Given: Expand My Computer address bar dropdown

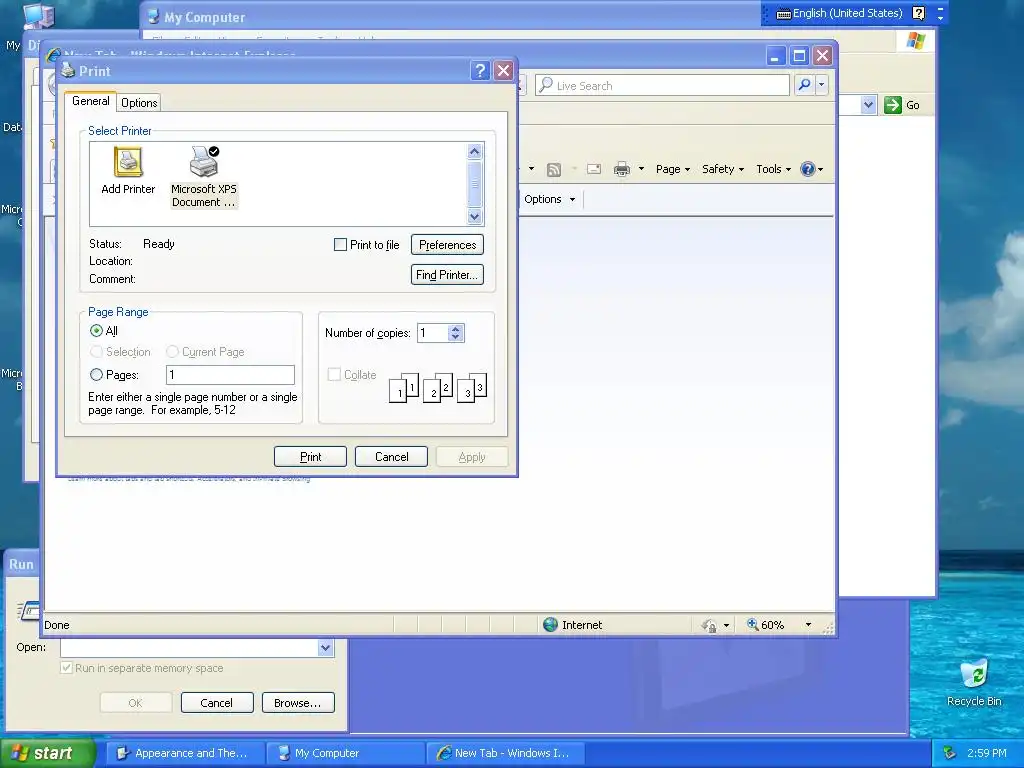Looking at the screenshot, I should pyautogui.click(x=868, y=104).
